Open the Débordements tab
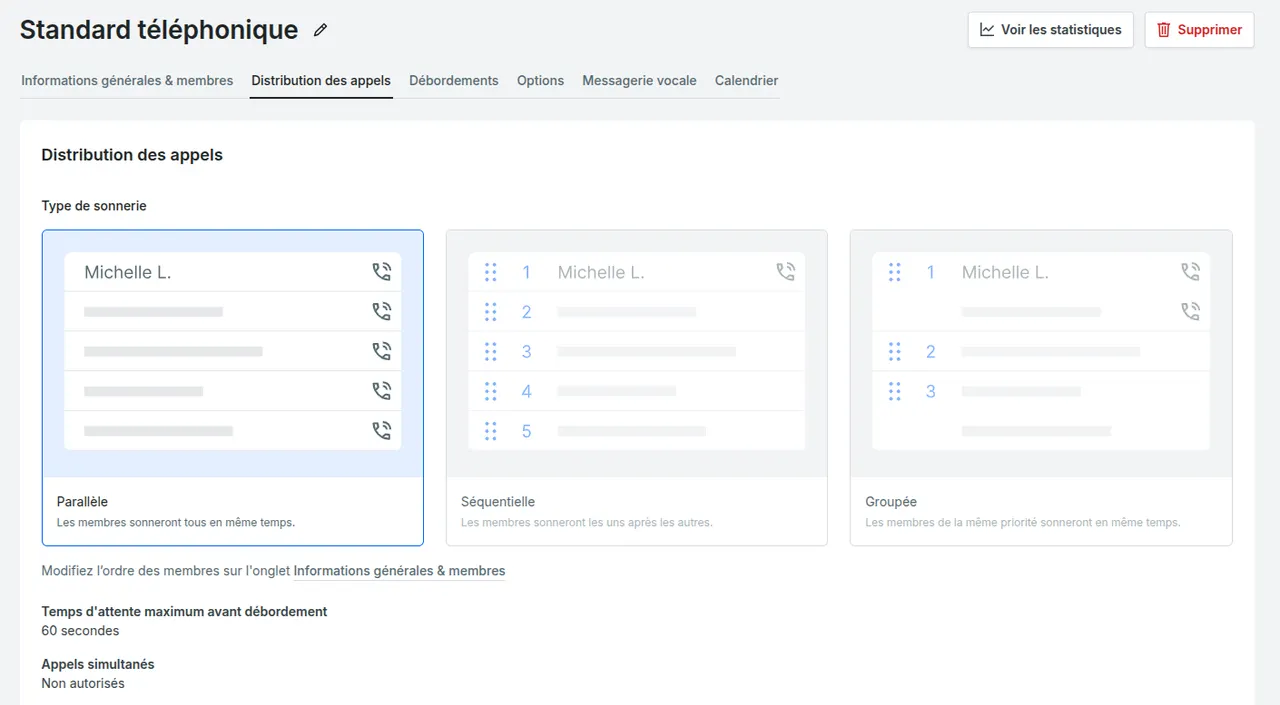 454,80
